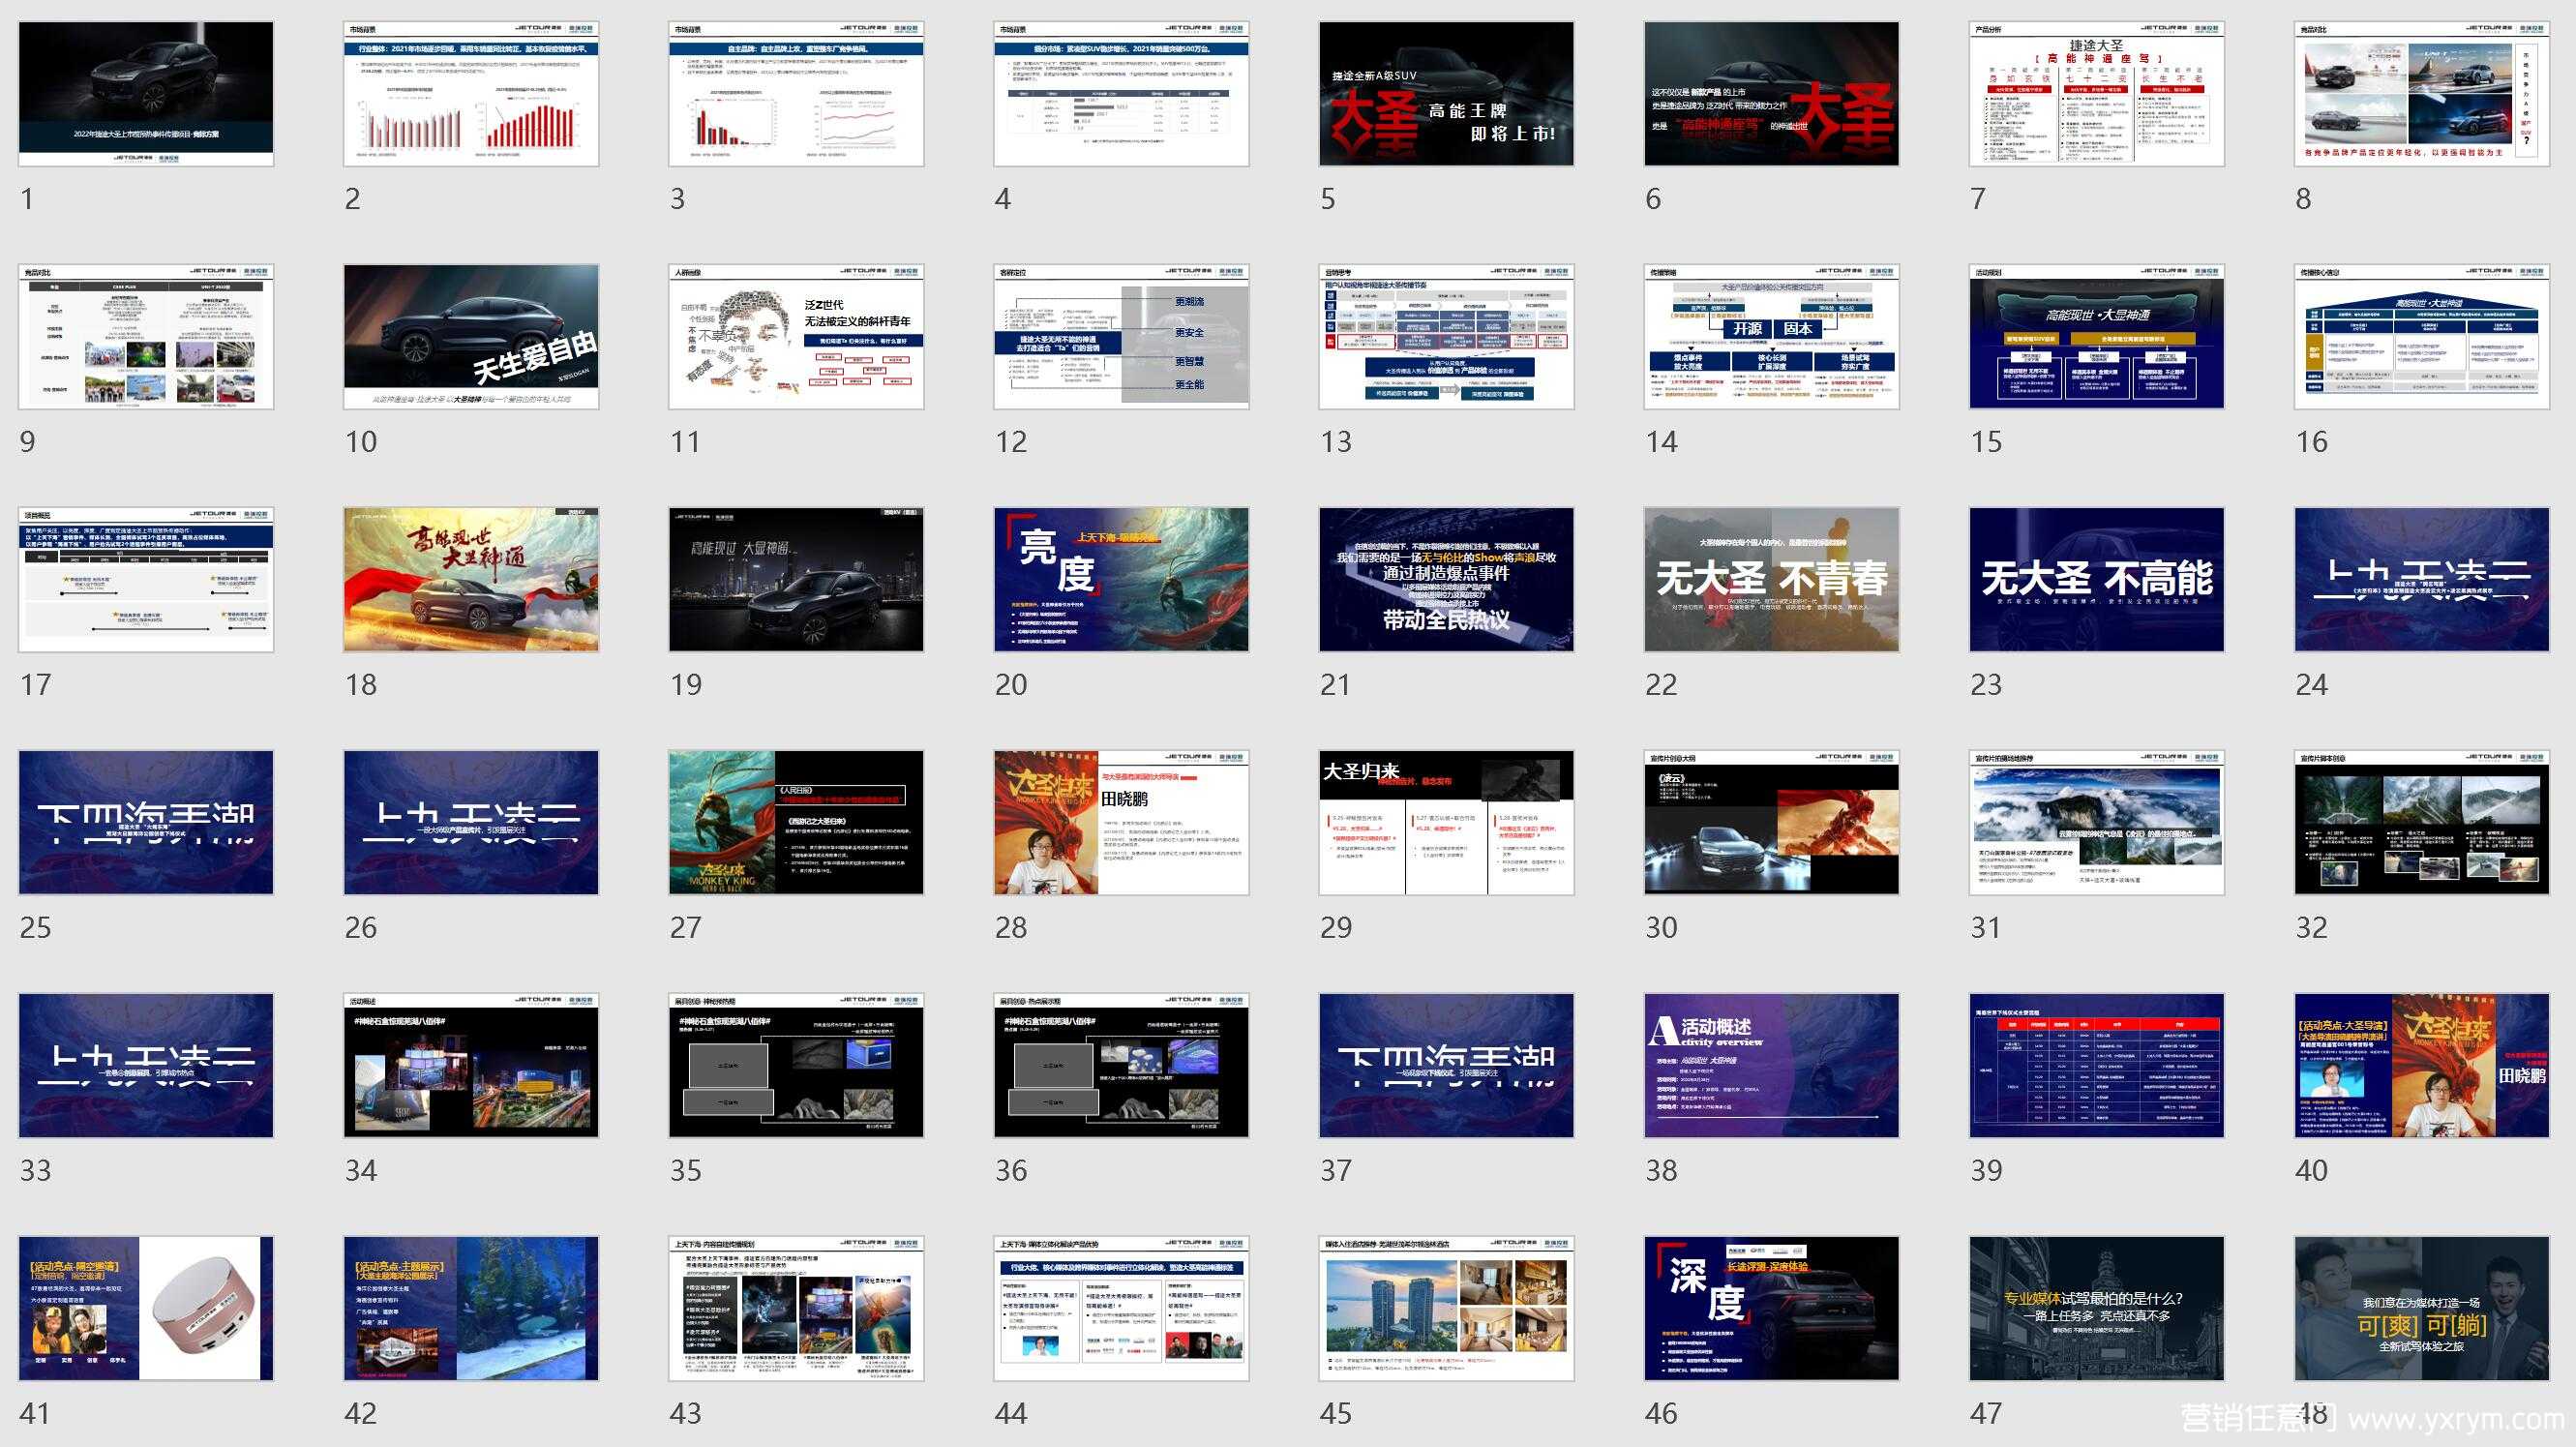Select slide 38 活动概述 purple thumbnail
Screen dimensions: 2576x1447
click(x=1771, y=1066)
